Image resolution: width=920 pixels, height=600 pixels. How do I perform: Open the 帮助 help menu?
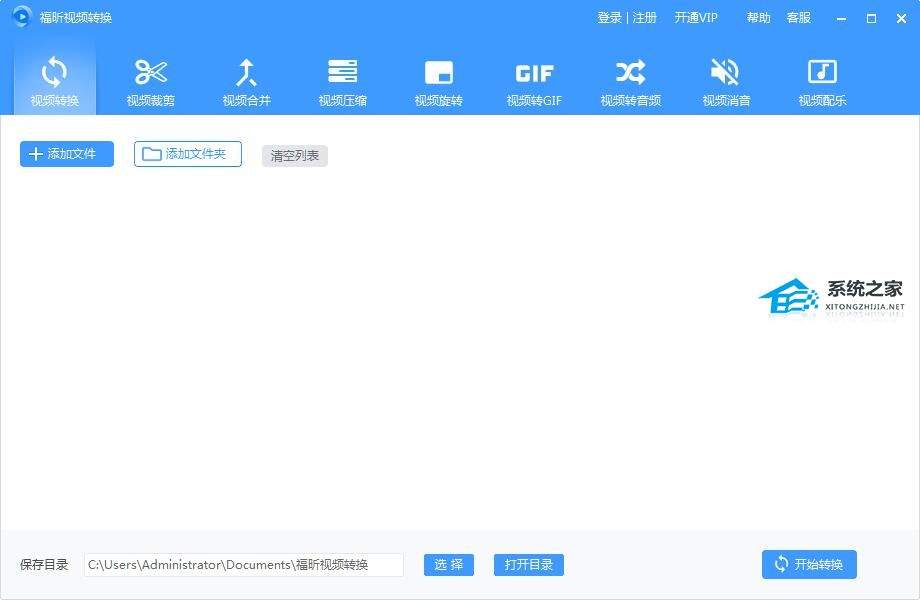[758, 18]
